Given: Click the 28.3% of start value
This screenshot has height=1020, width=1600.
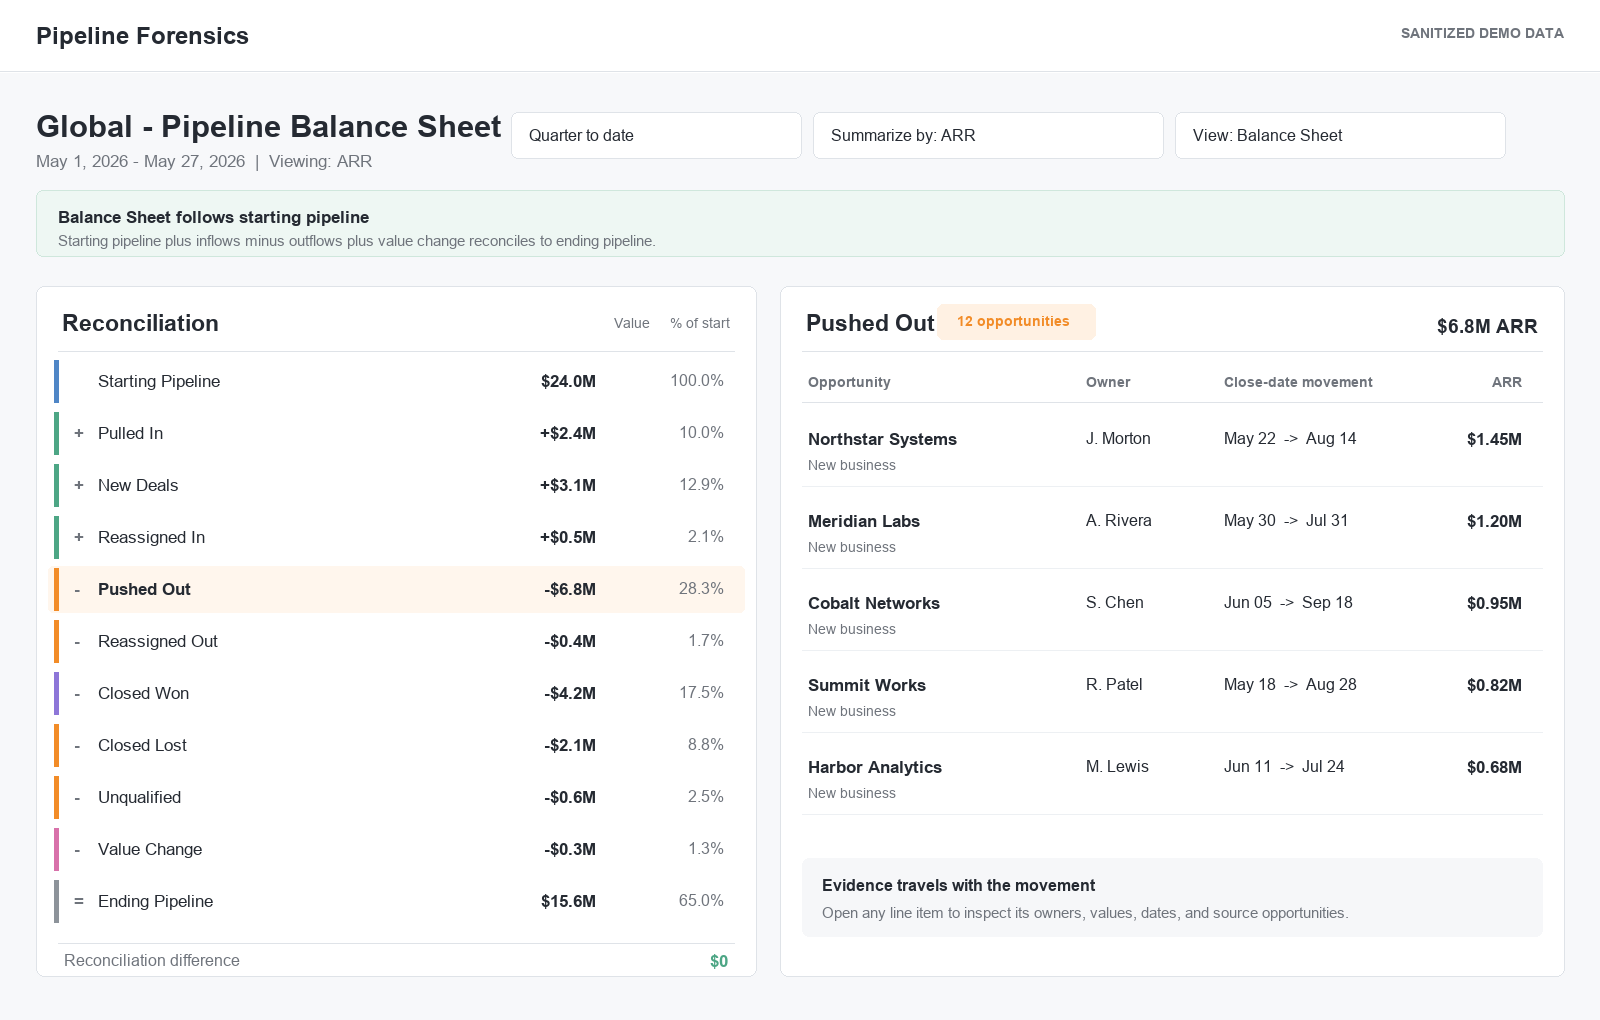Looking at the screenshot, I should click(x=701, y=588).
